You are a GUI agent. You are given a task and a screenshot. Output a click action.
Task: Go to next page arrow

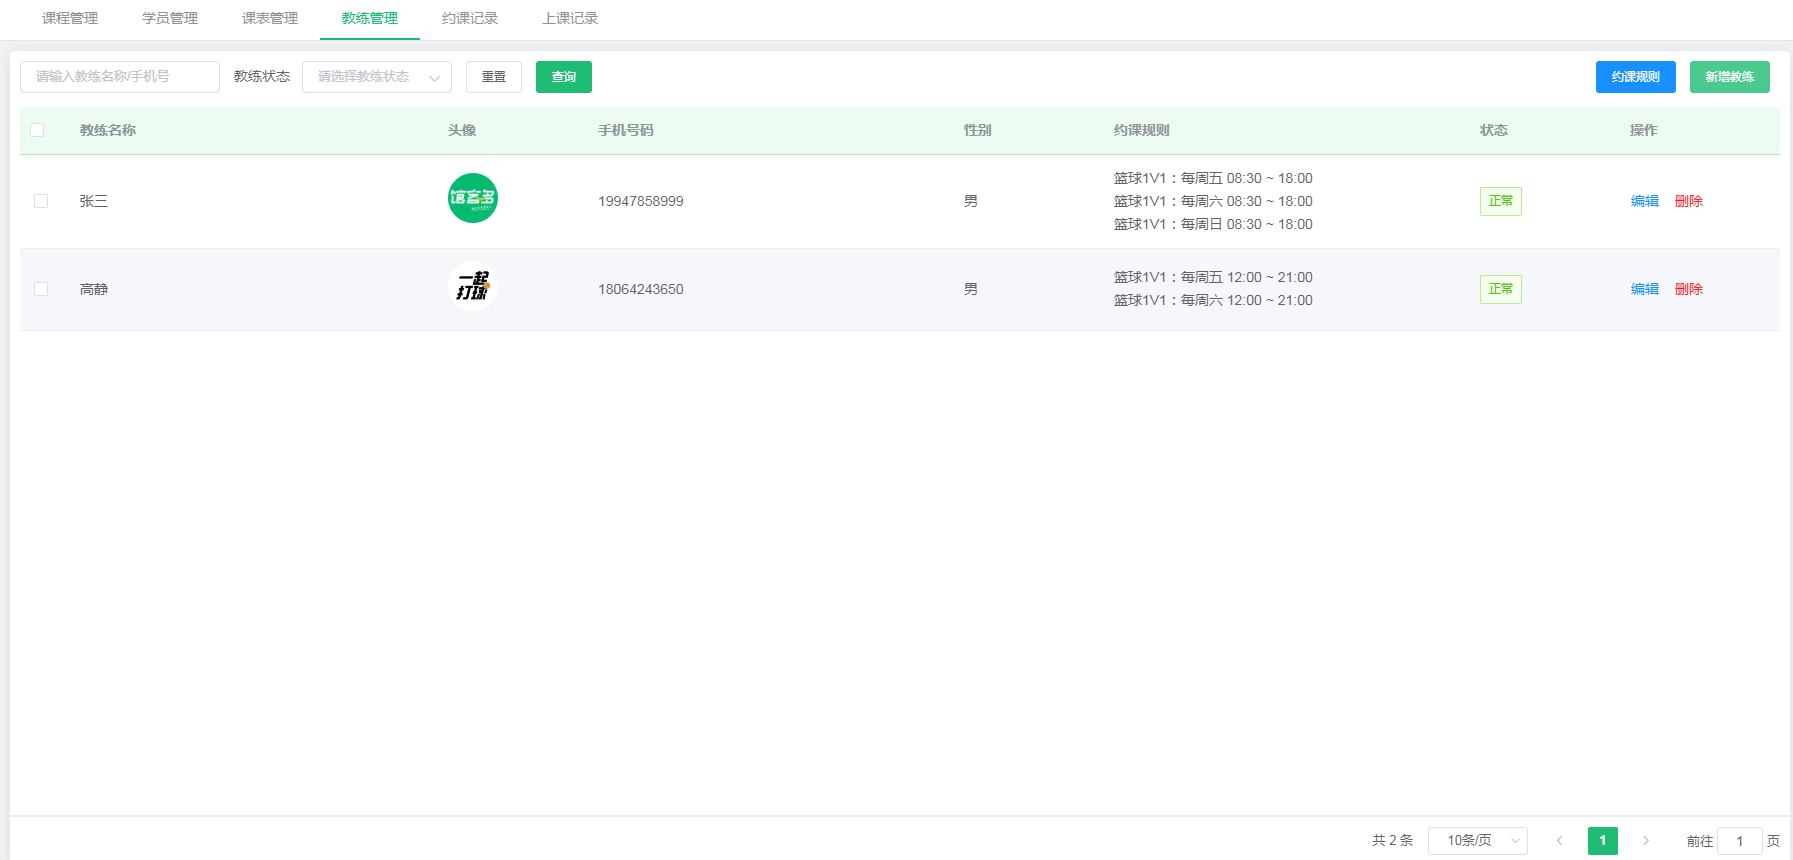(x=1645, y=841)
